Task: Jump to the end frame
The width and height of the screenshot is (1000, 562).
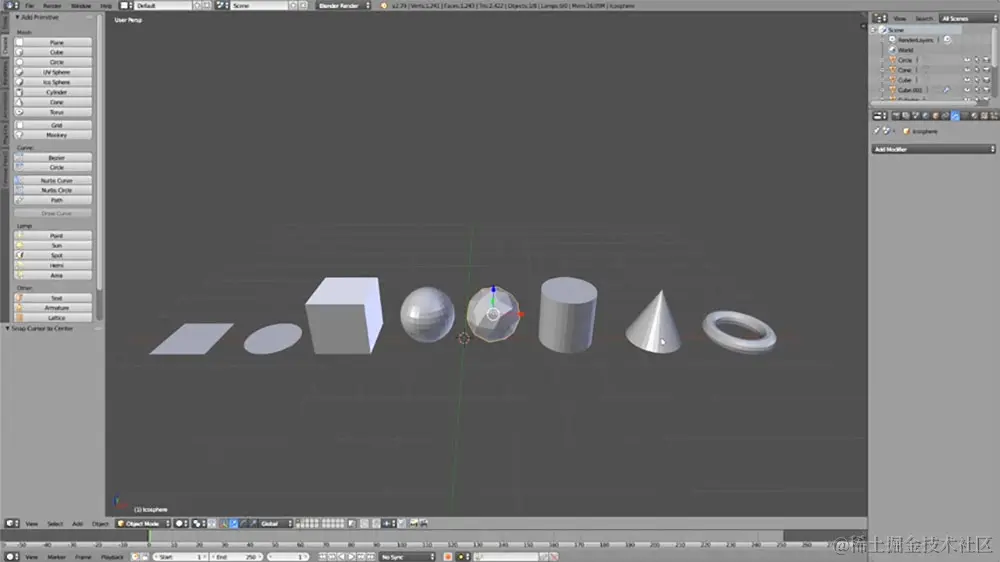Action: pyautogui.click(x=371, y=557)
